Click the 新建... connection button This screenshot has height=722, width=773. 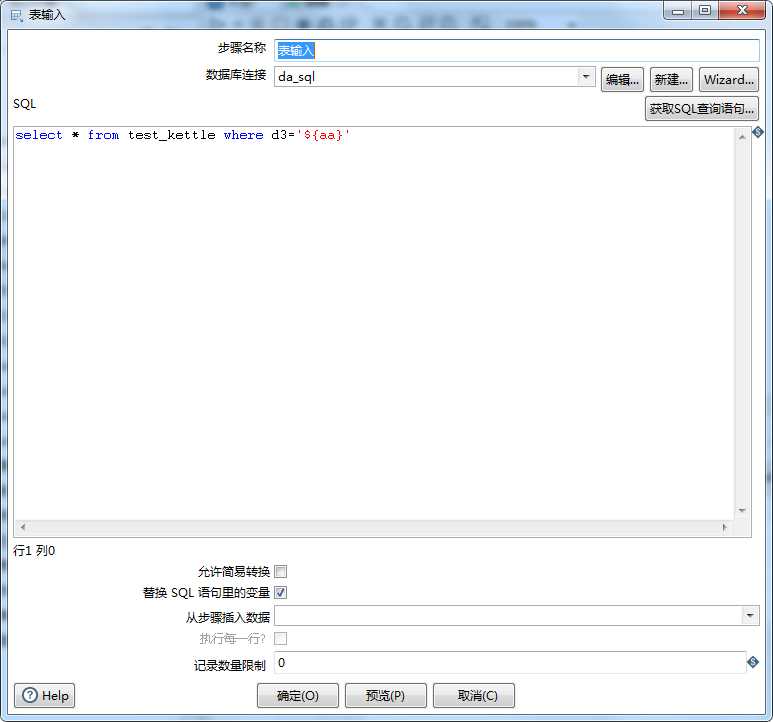pos(671,79)
